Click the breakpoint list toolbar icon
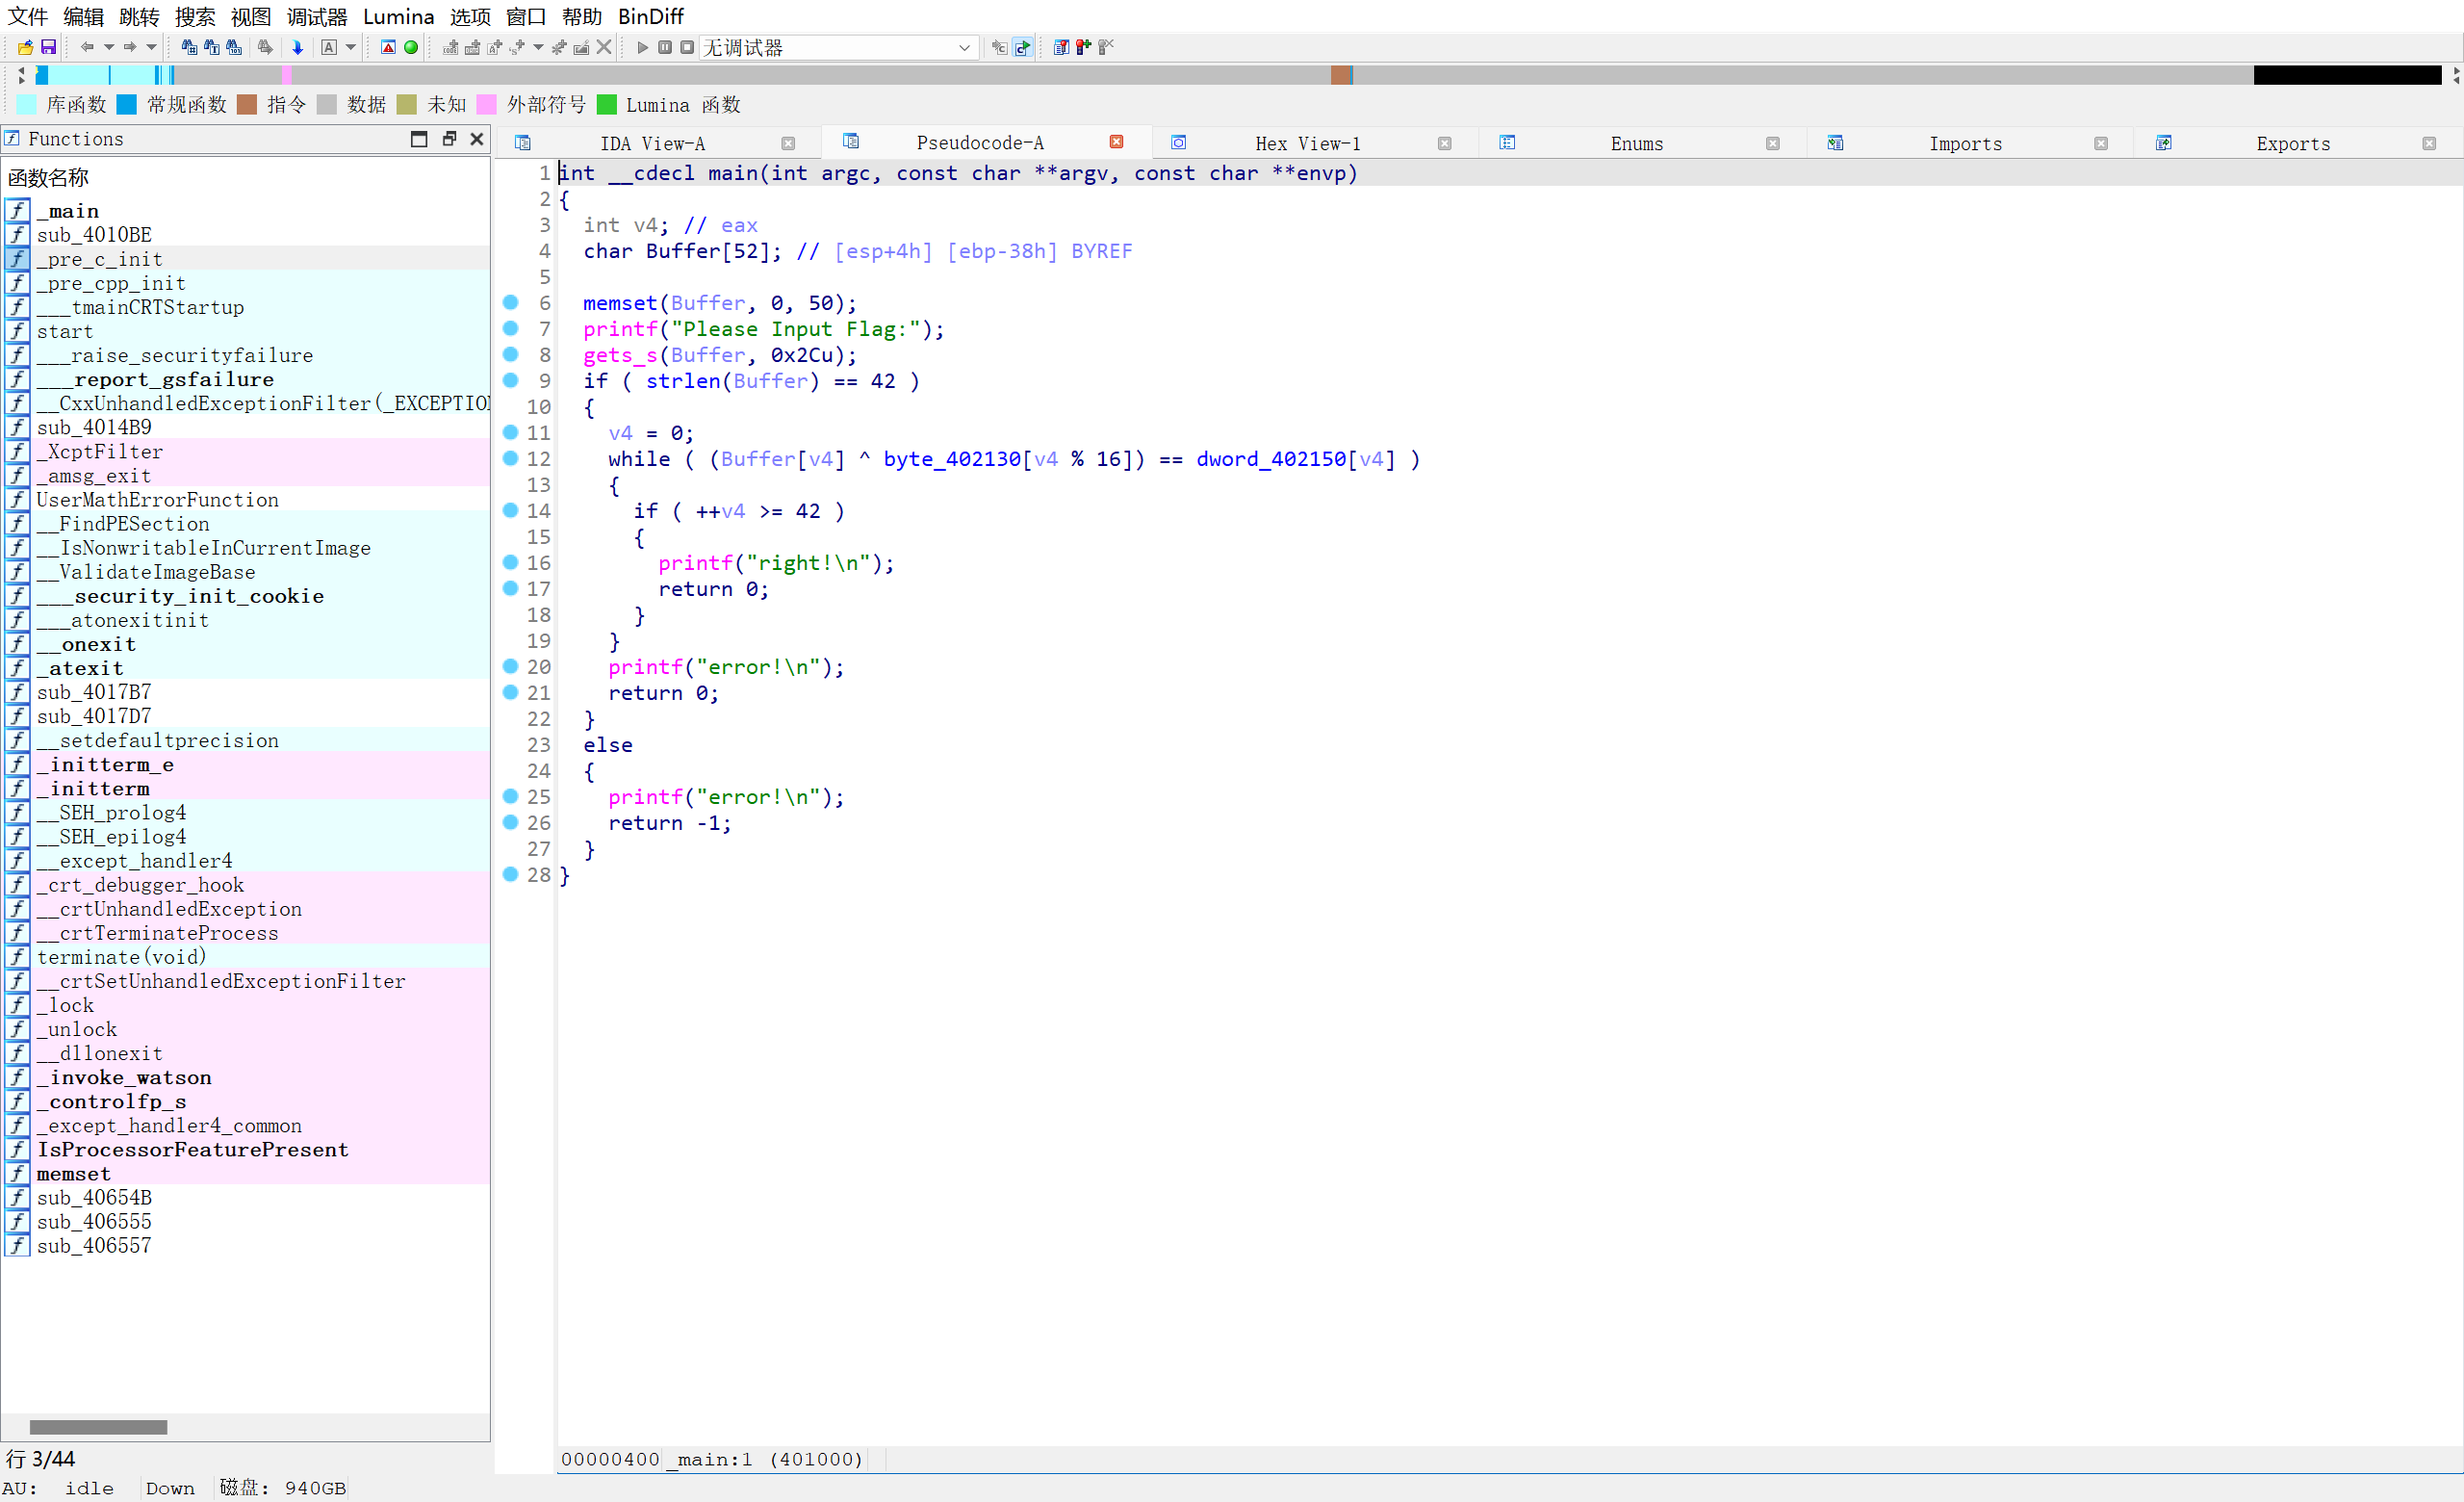The image size is (2464, 1502). pos(1062,47)
